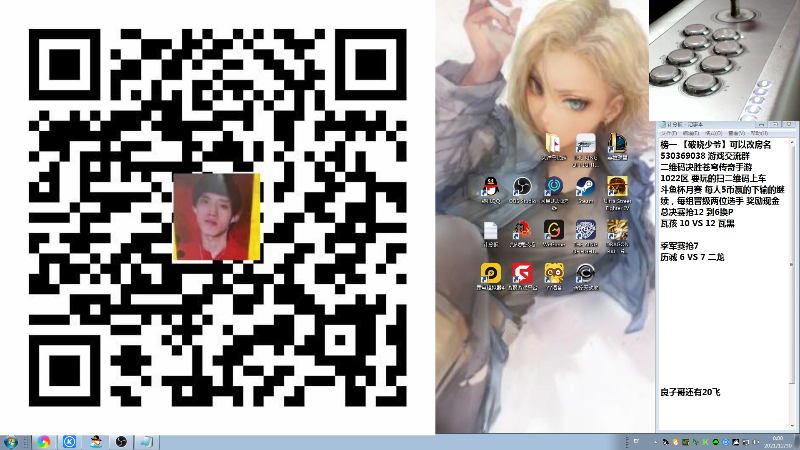Switch to OBS Studio on the taskbar

(x=121, y=442)
